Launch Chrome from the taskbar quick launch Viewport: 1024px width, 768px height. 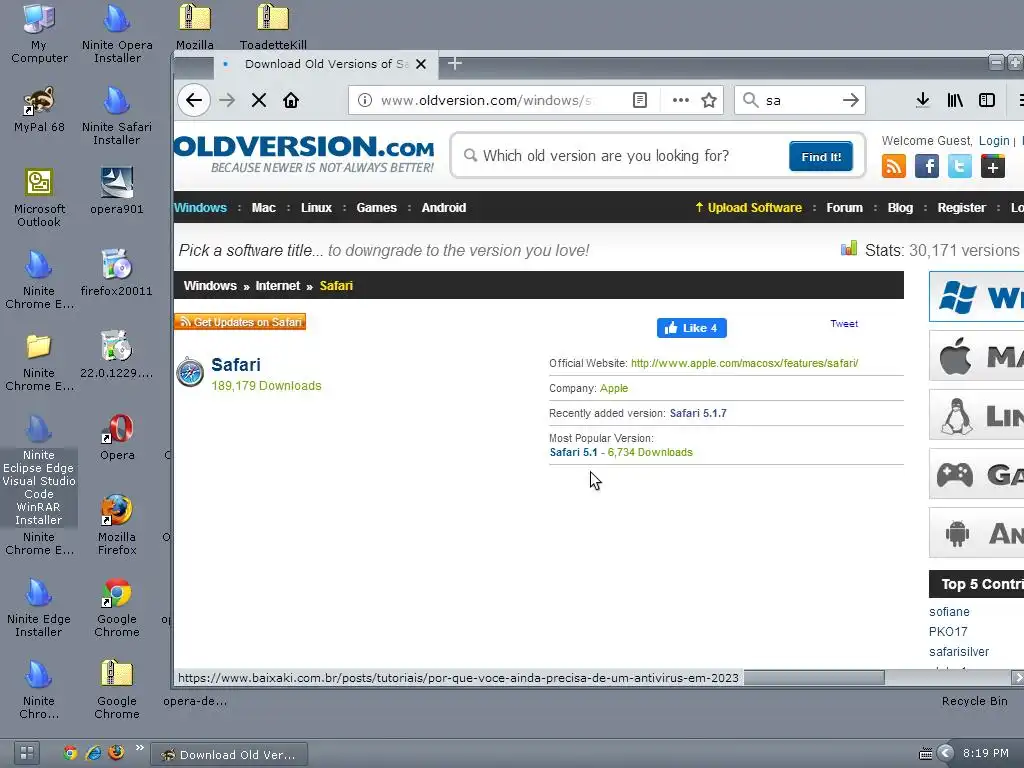70,752
